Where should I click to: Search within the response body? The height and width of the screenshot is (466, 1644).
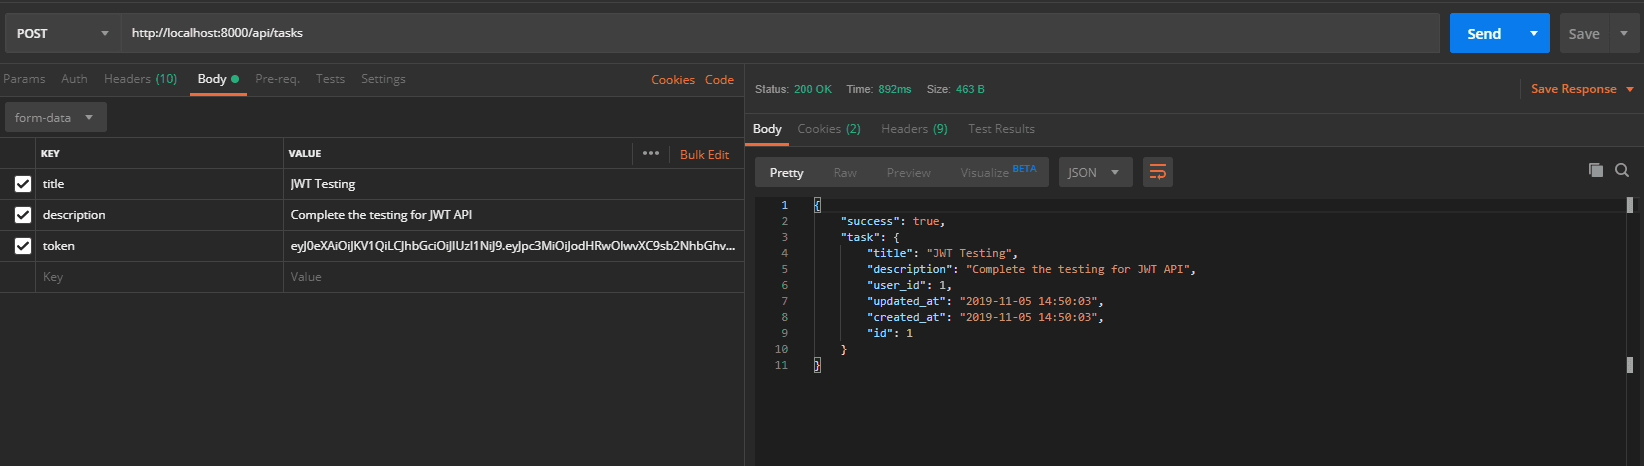click(1622, 170)
